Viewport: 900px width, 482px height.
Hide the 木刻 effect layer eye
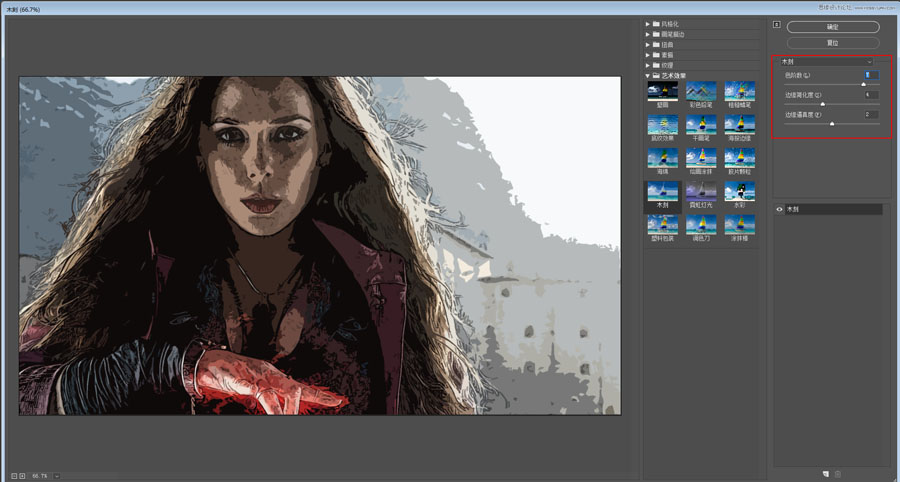coord(779,209)
